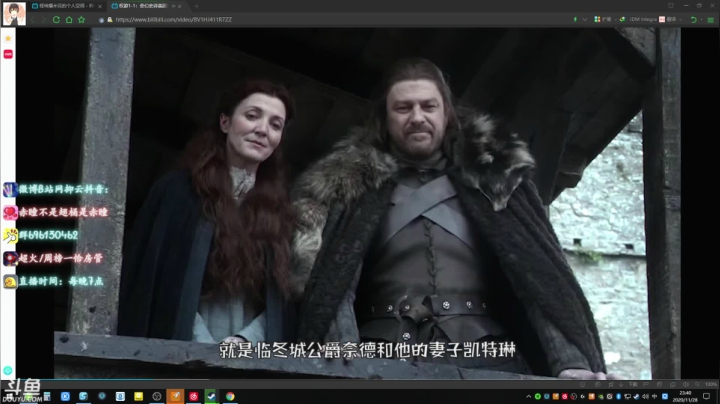Open a new browser tab
The height and width of the screenshot is (404, 720).
tap(197, 6)
